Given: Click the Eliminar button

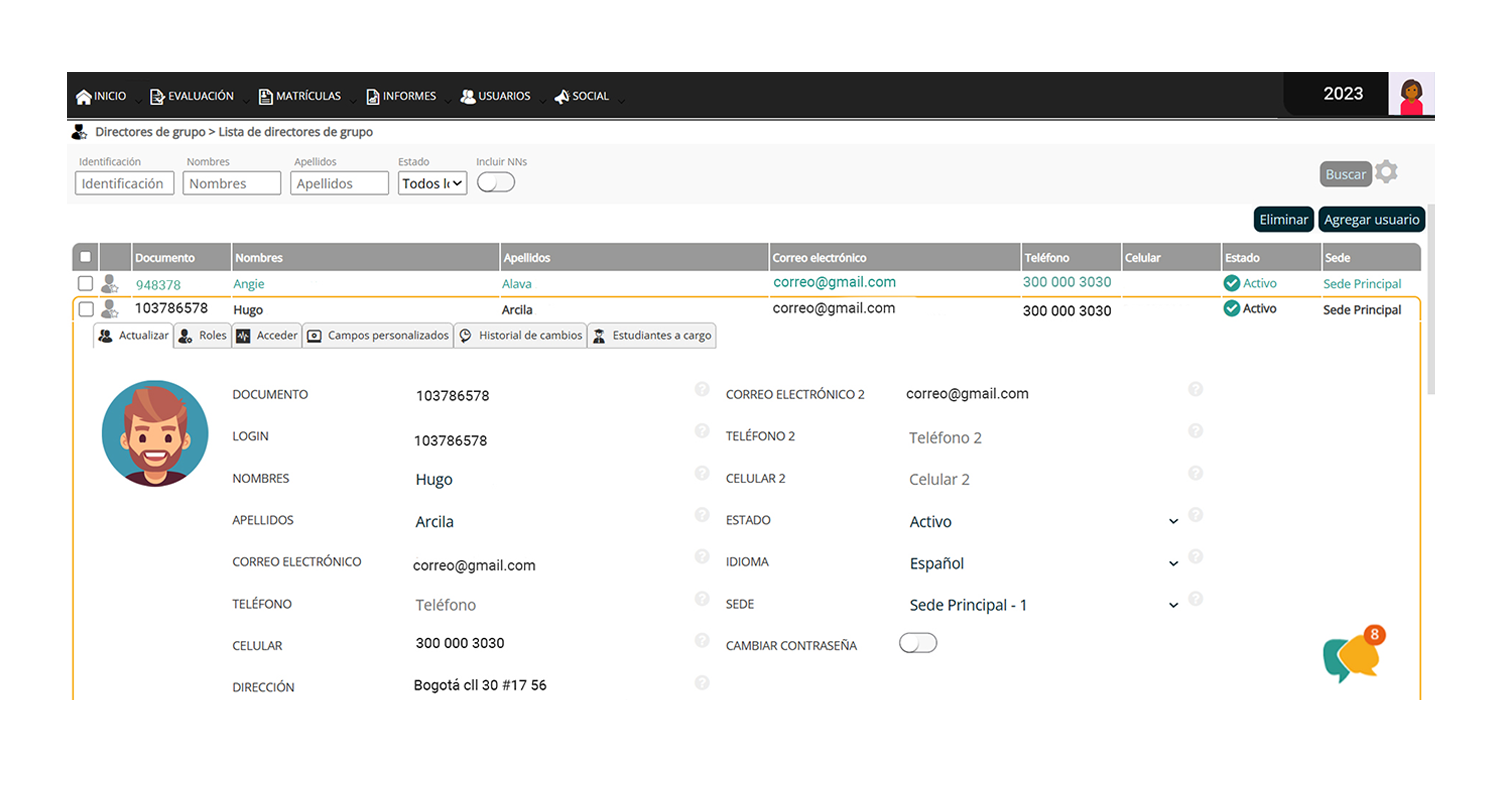Looking at the screenshot, I should tap(1283, 220).
